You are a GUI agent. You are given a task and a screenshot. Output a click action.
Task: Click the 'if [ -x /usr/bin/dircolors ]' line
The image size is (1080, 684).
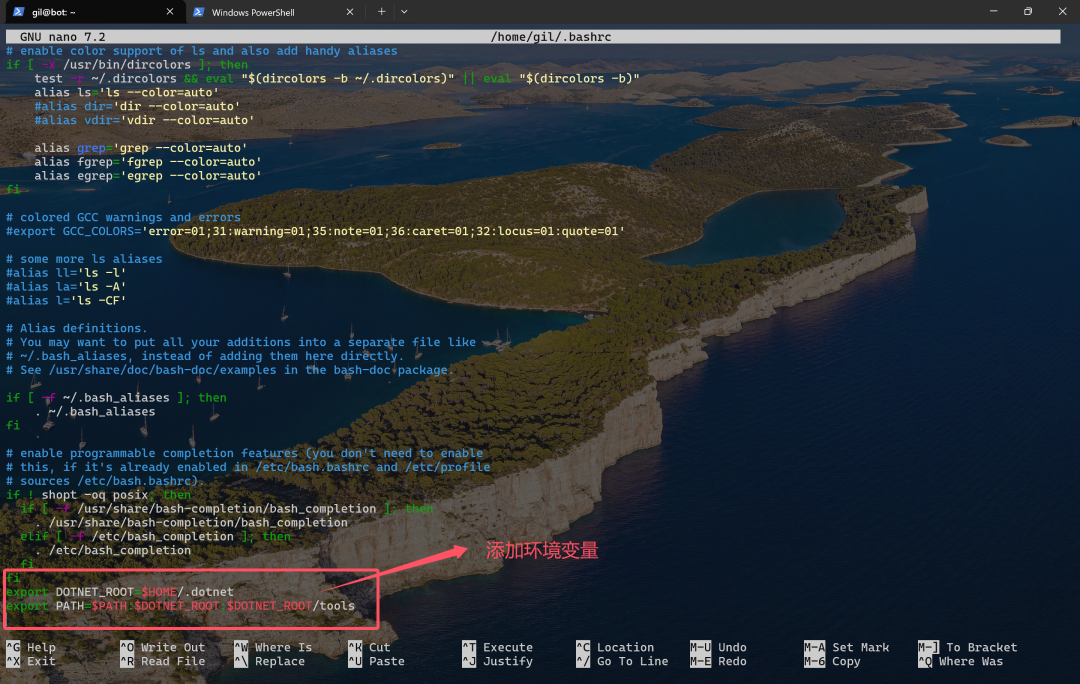pos(127,65)
